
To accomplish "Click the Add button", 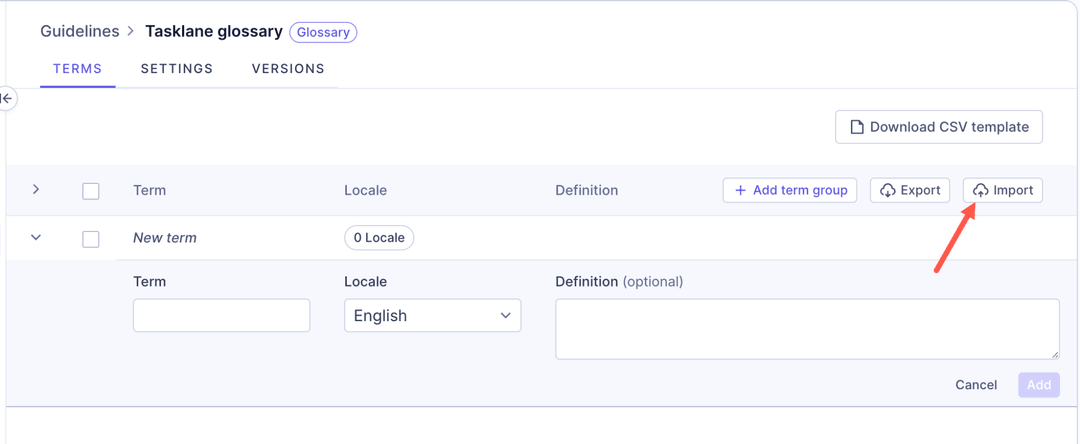I will tap(1039, 385).
